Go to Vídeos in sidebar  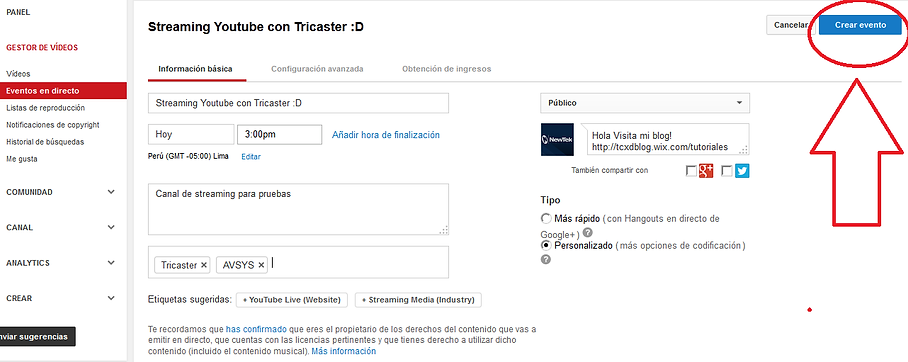(x=19, y=74)
